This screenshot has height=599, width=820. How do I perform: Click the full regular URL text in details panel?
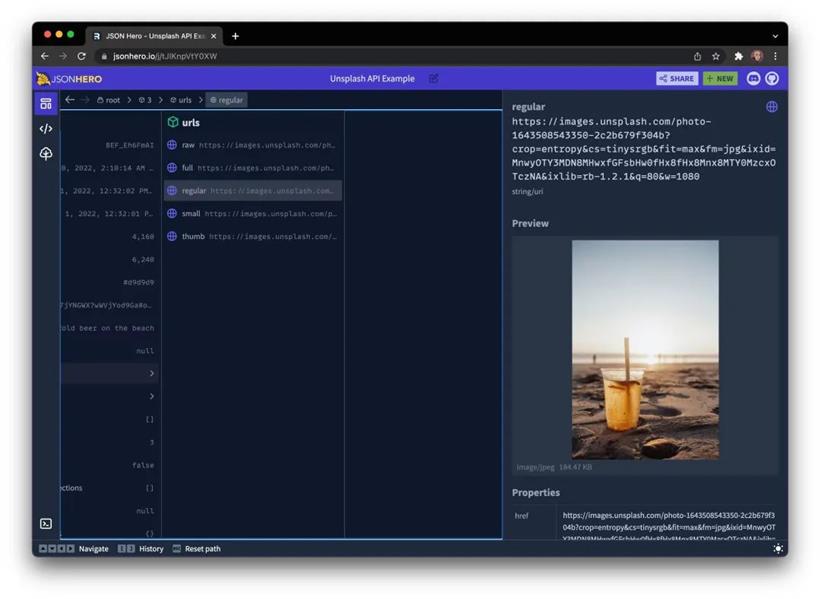pyautogui.click(x=644, y=149)
